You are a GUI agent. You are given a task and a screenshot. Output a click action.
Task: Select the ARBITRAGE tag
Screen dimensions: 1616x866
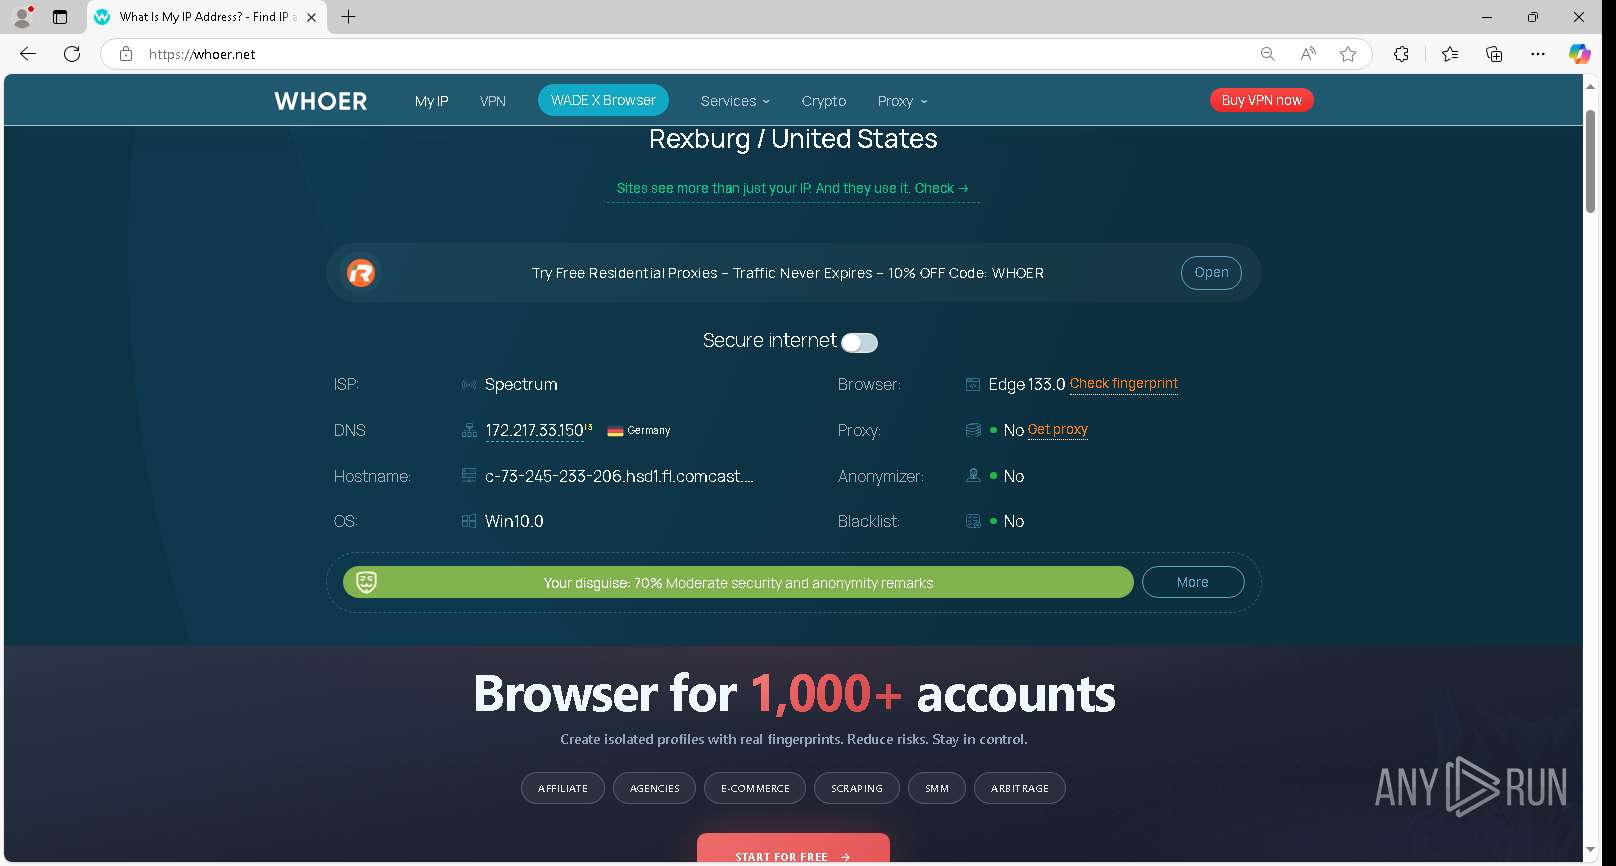pos(1020,788)
